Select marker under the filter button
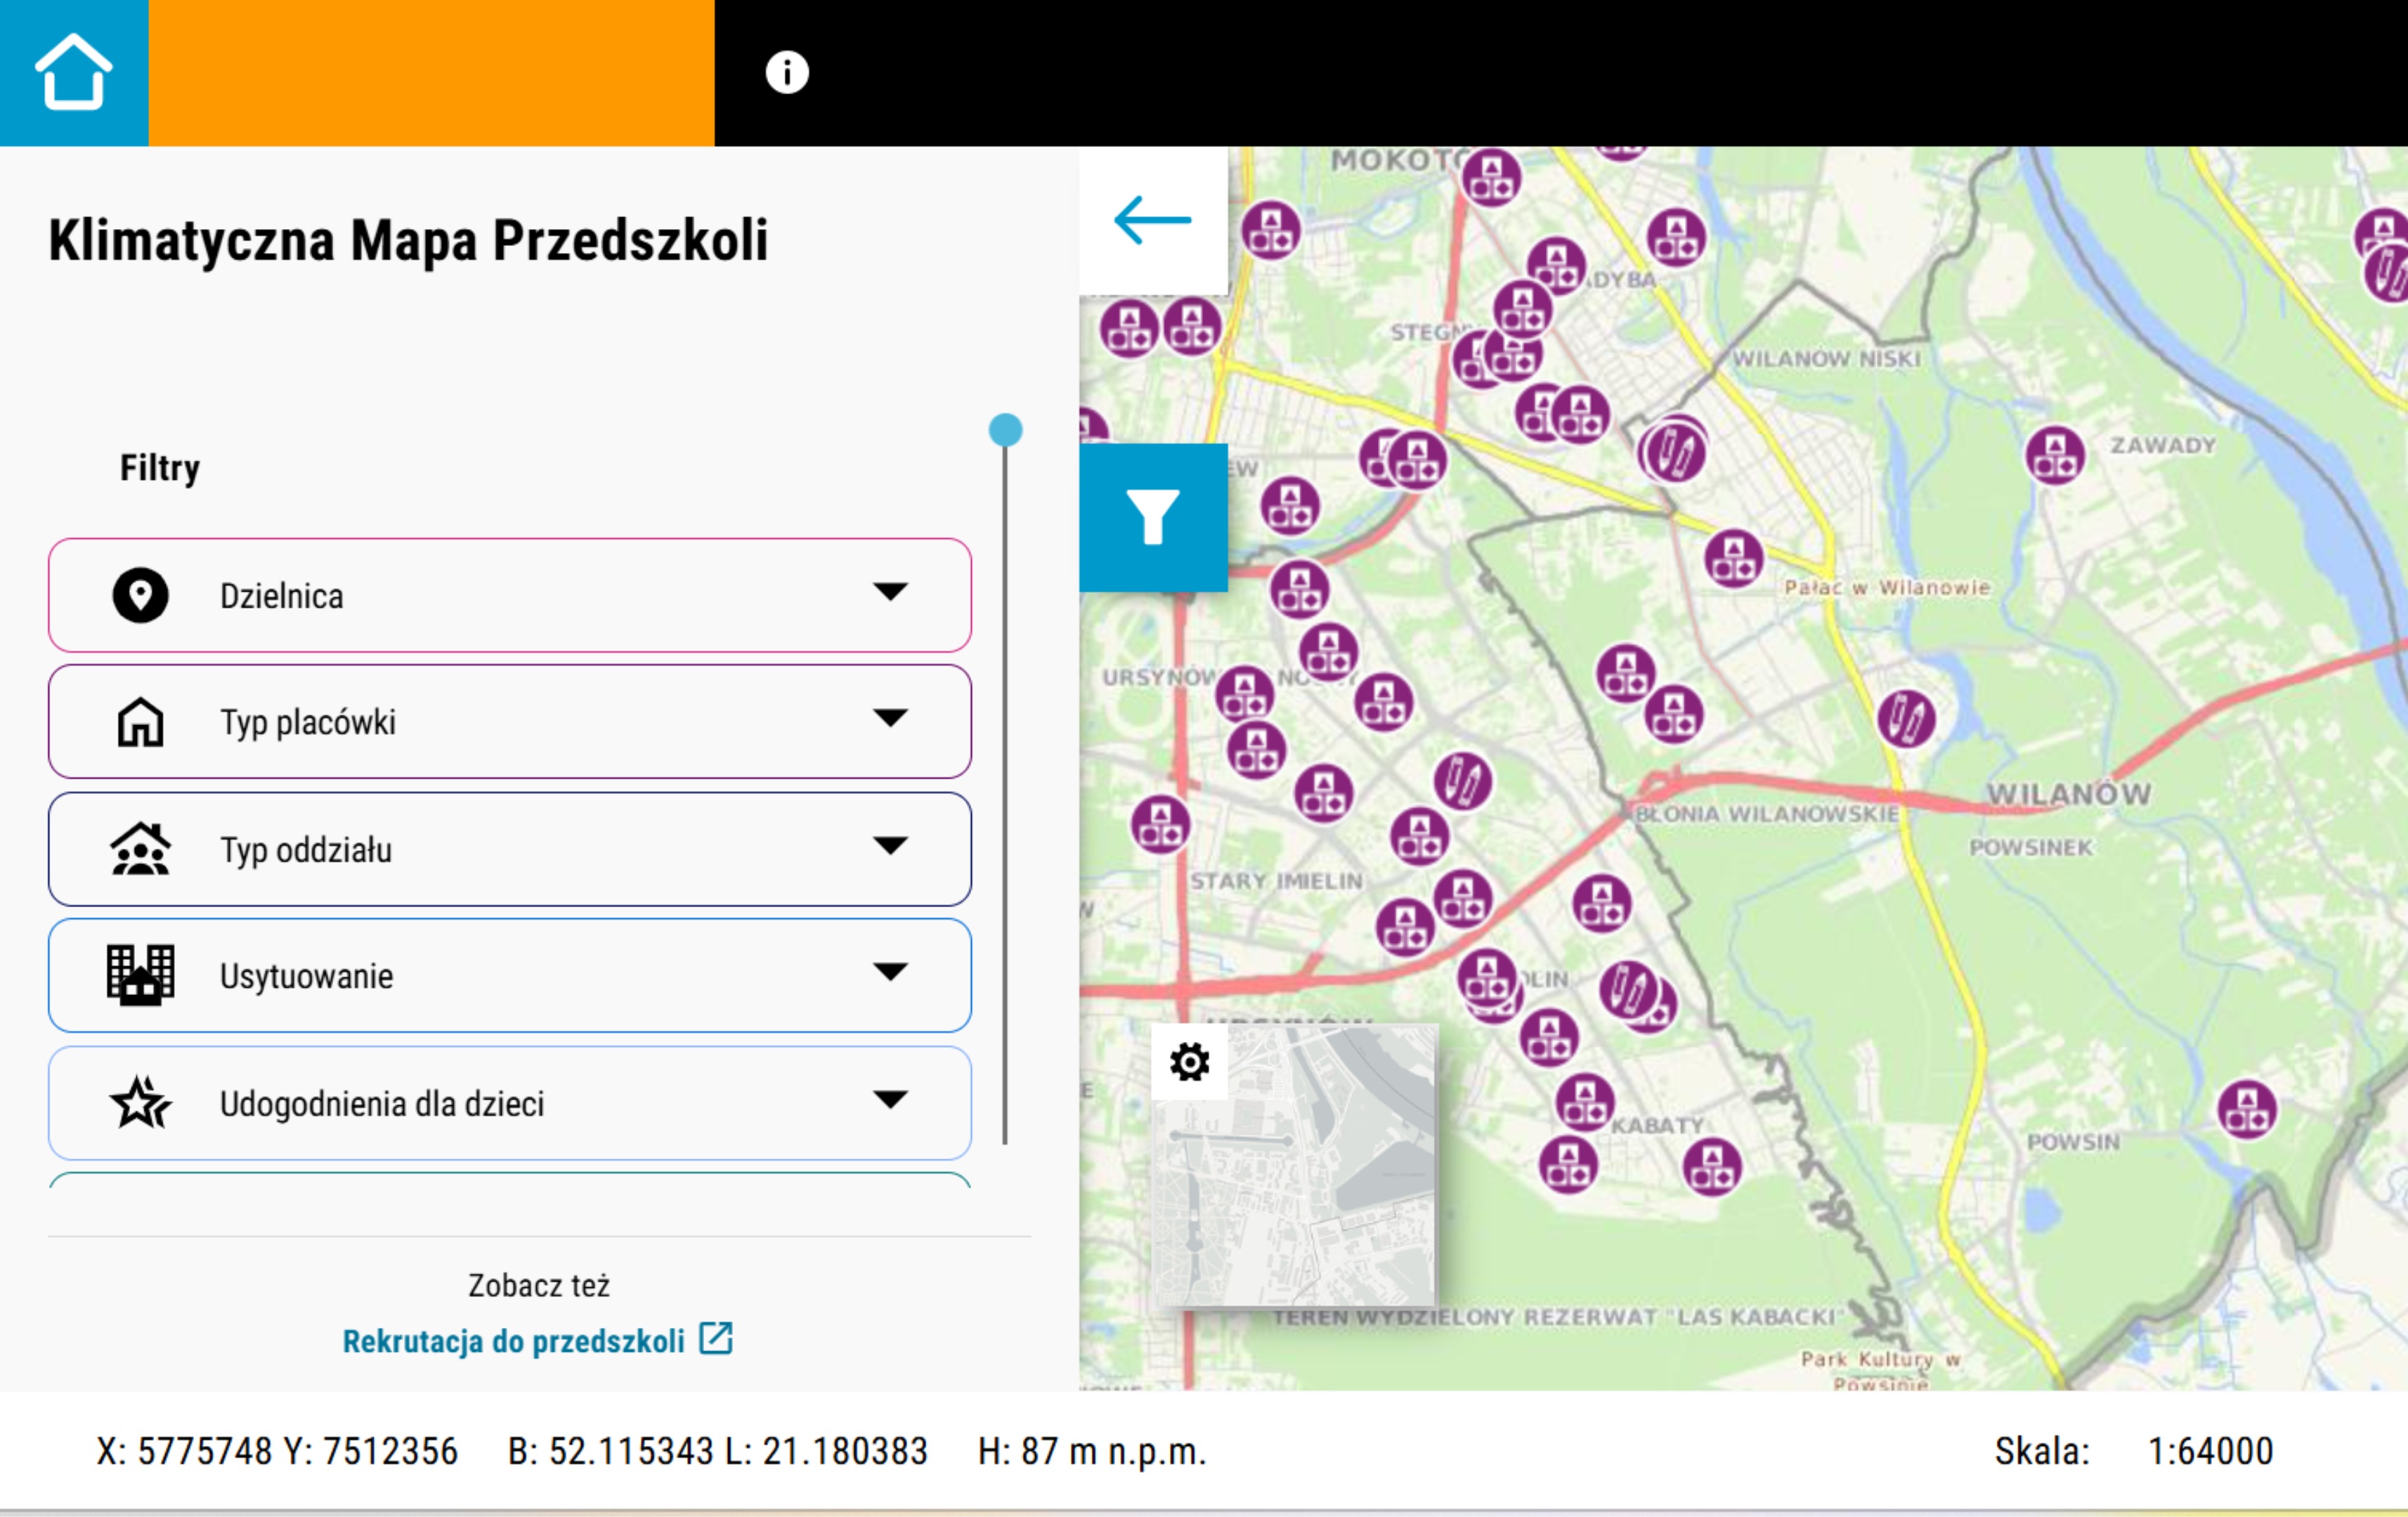2408x1517 pixels. (1300, 589)
